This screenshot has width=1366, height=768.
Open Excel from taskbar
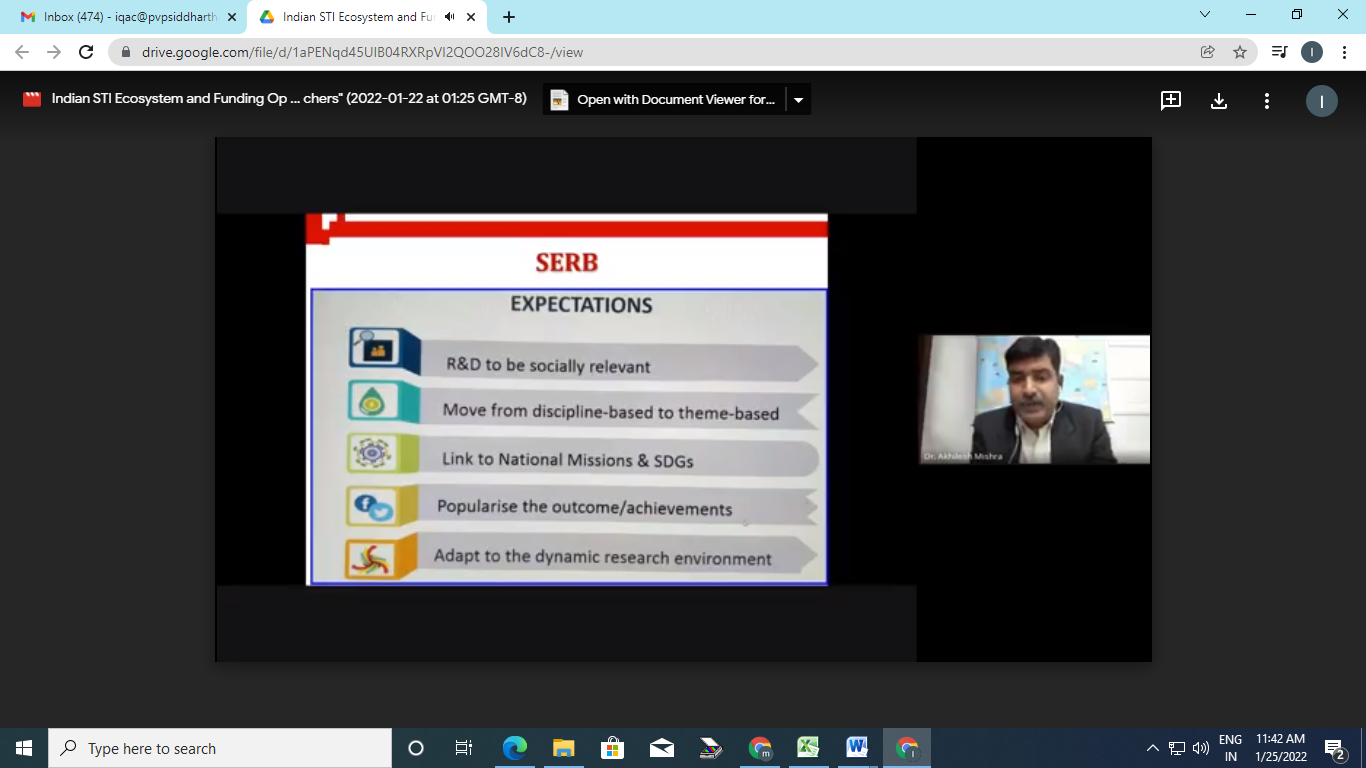coord(808,748)
